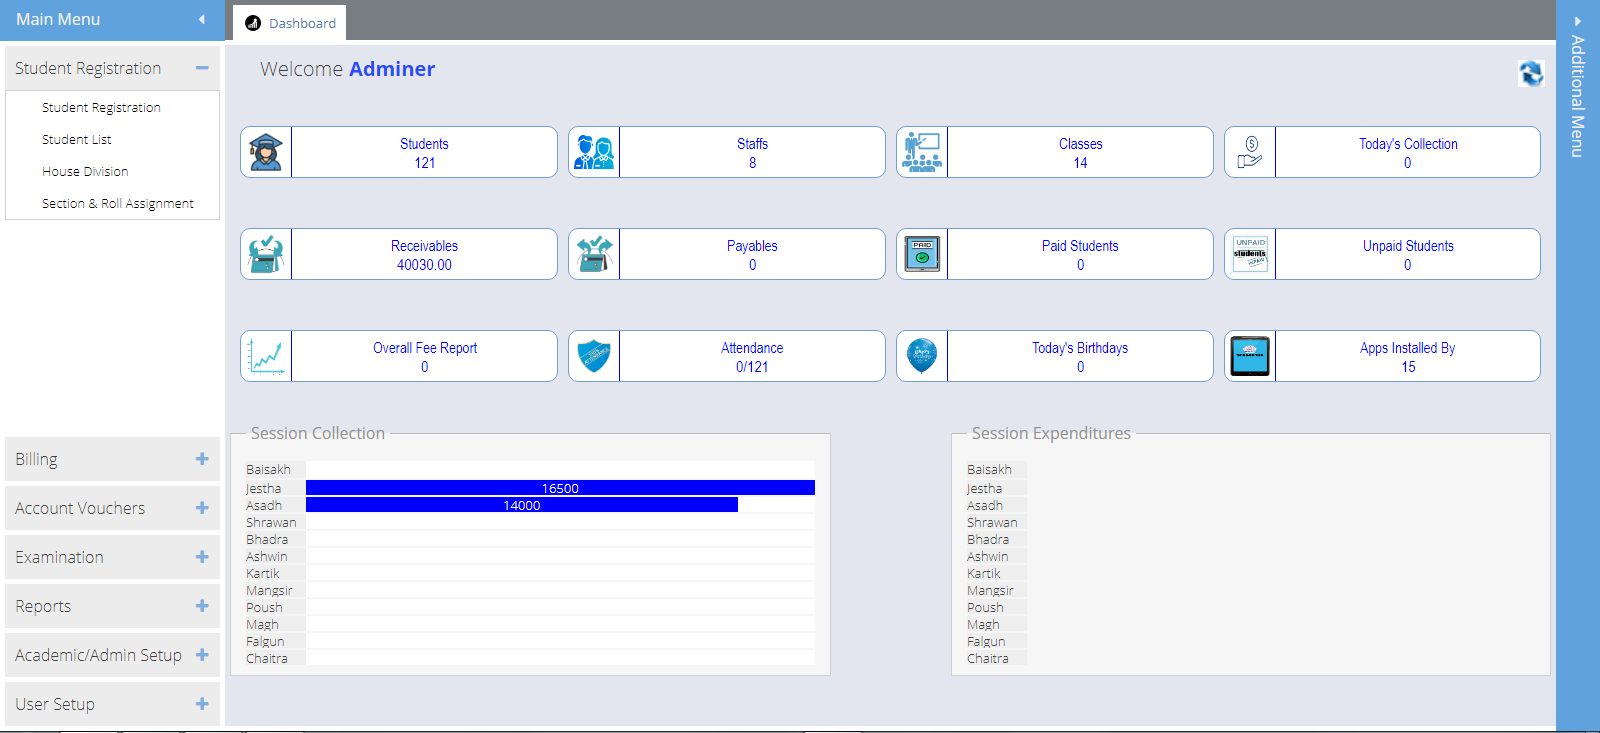Open Student List in sidebar
Viewport: 1600px width, 733px height.
click(x=77, y=140)
